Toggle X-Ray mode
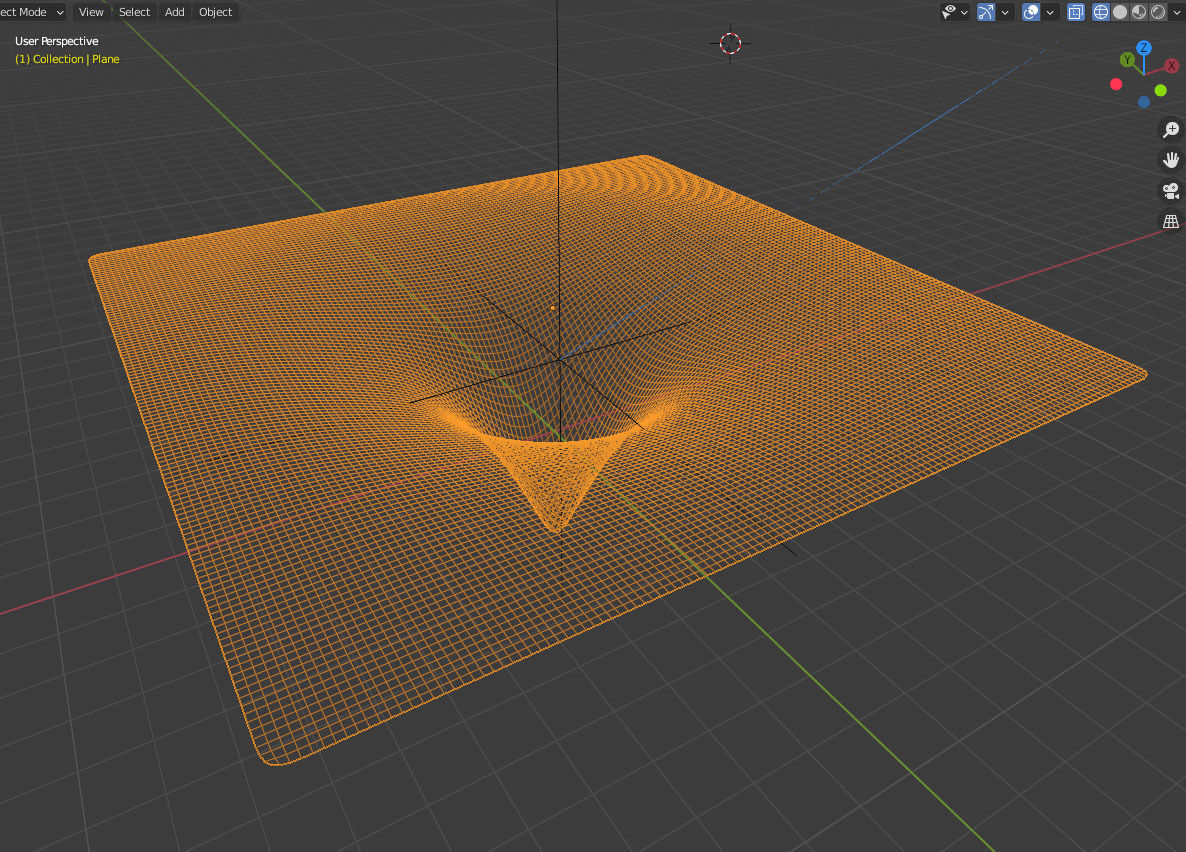 click(1076, 12)
